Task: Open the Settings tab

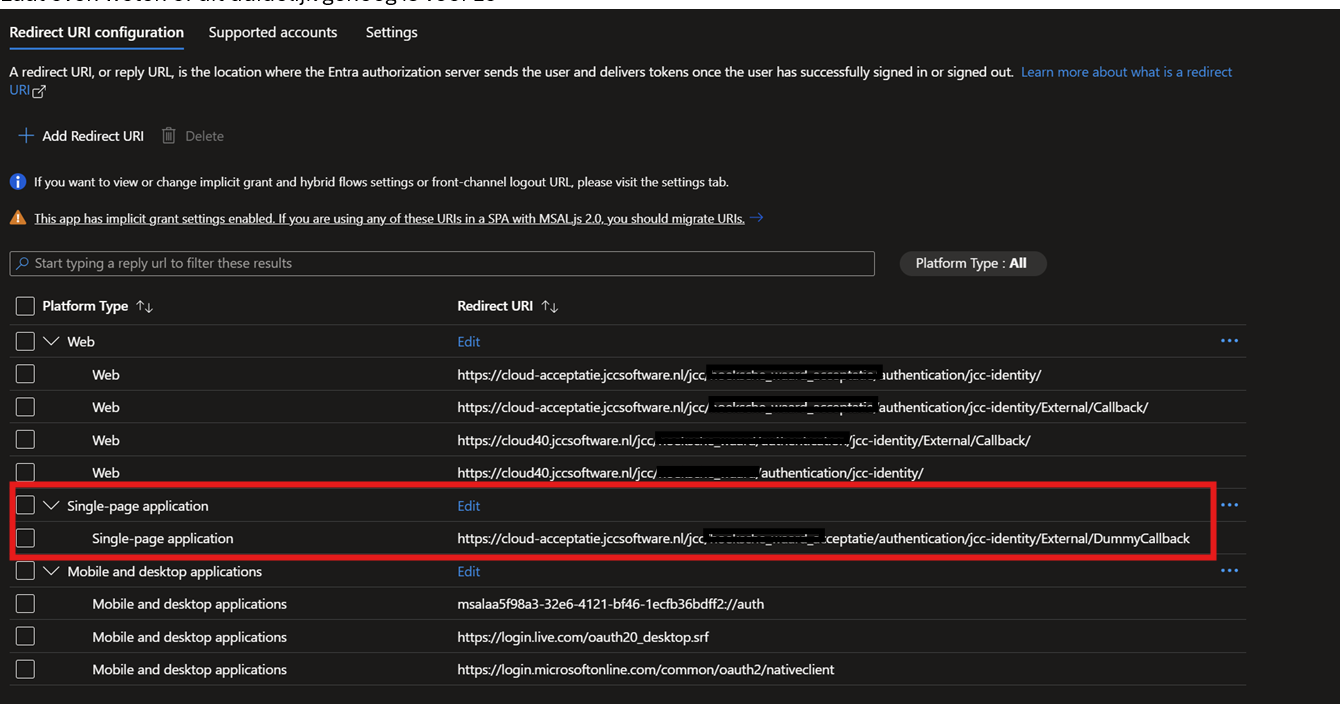Action: [x=391, y=32]
